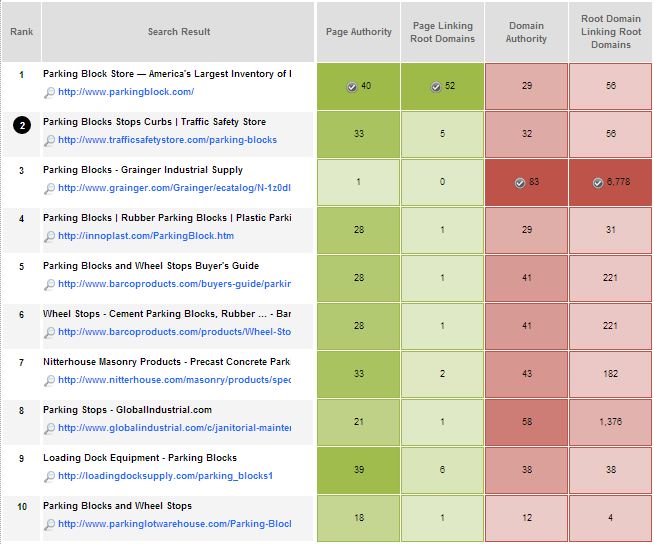Image resolution: width=654 pixels, height=544 pixels.
Task: Click checkmark badge in Domain Authority 83 cell
Action: coord(519,183)
